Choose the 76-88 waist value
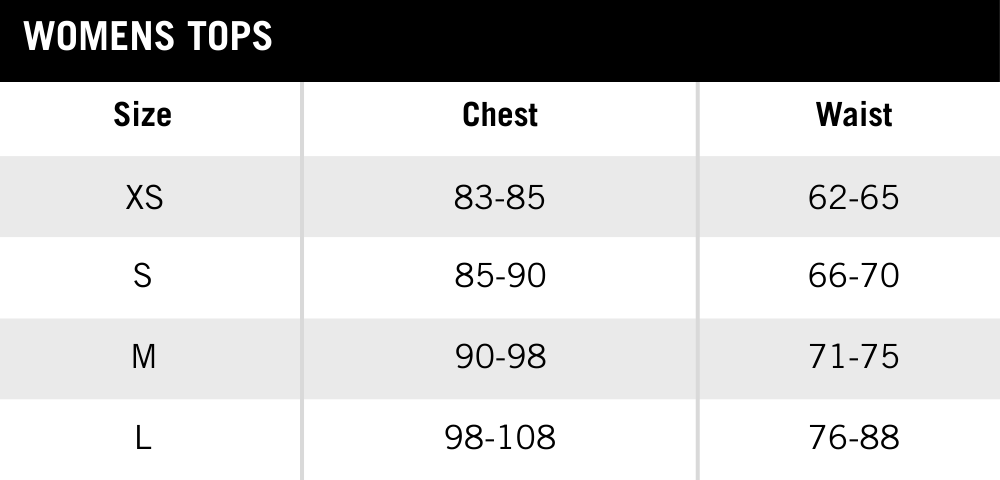1000x480 pixels. [x=854, y=437]
